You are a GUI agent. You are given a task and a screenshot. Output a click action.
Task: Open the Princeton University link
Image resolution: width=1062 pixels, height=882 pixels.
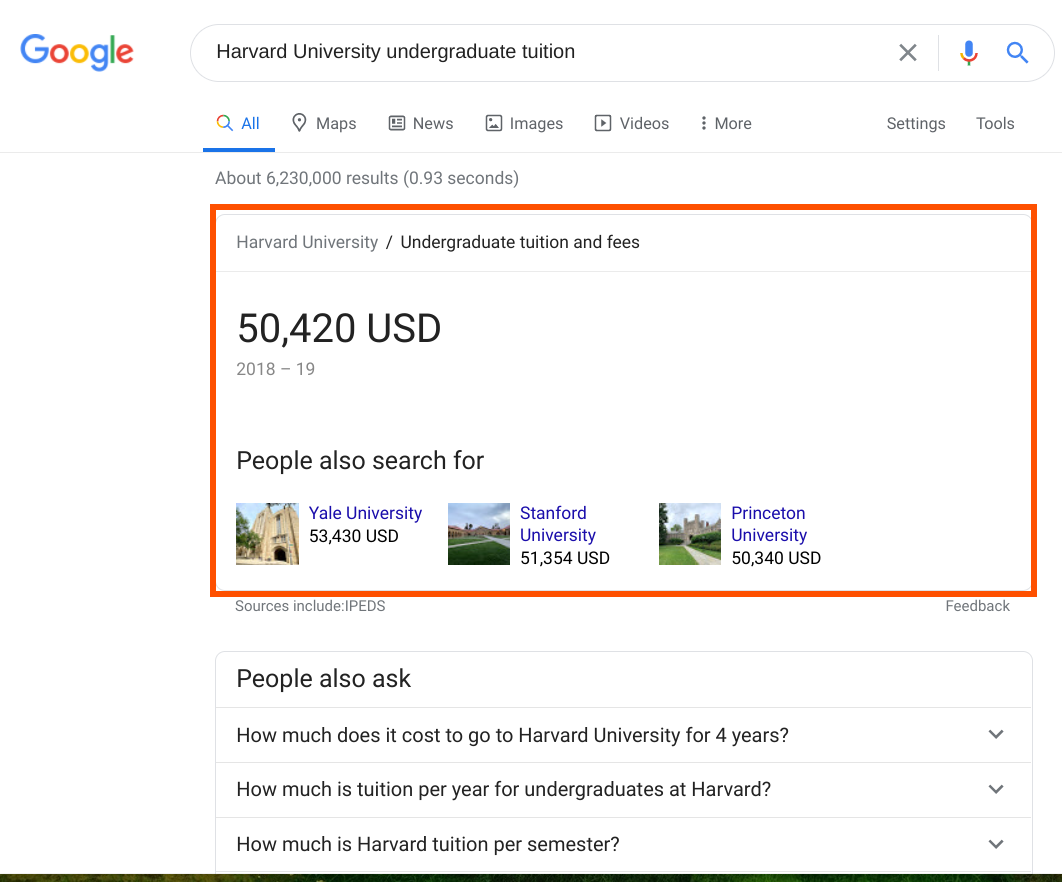pos(769,524)
